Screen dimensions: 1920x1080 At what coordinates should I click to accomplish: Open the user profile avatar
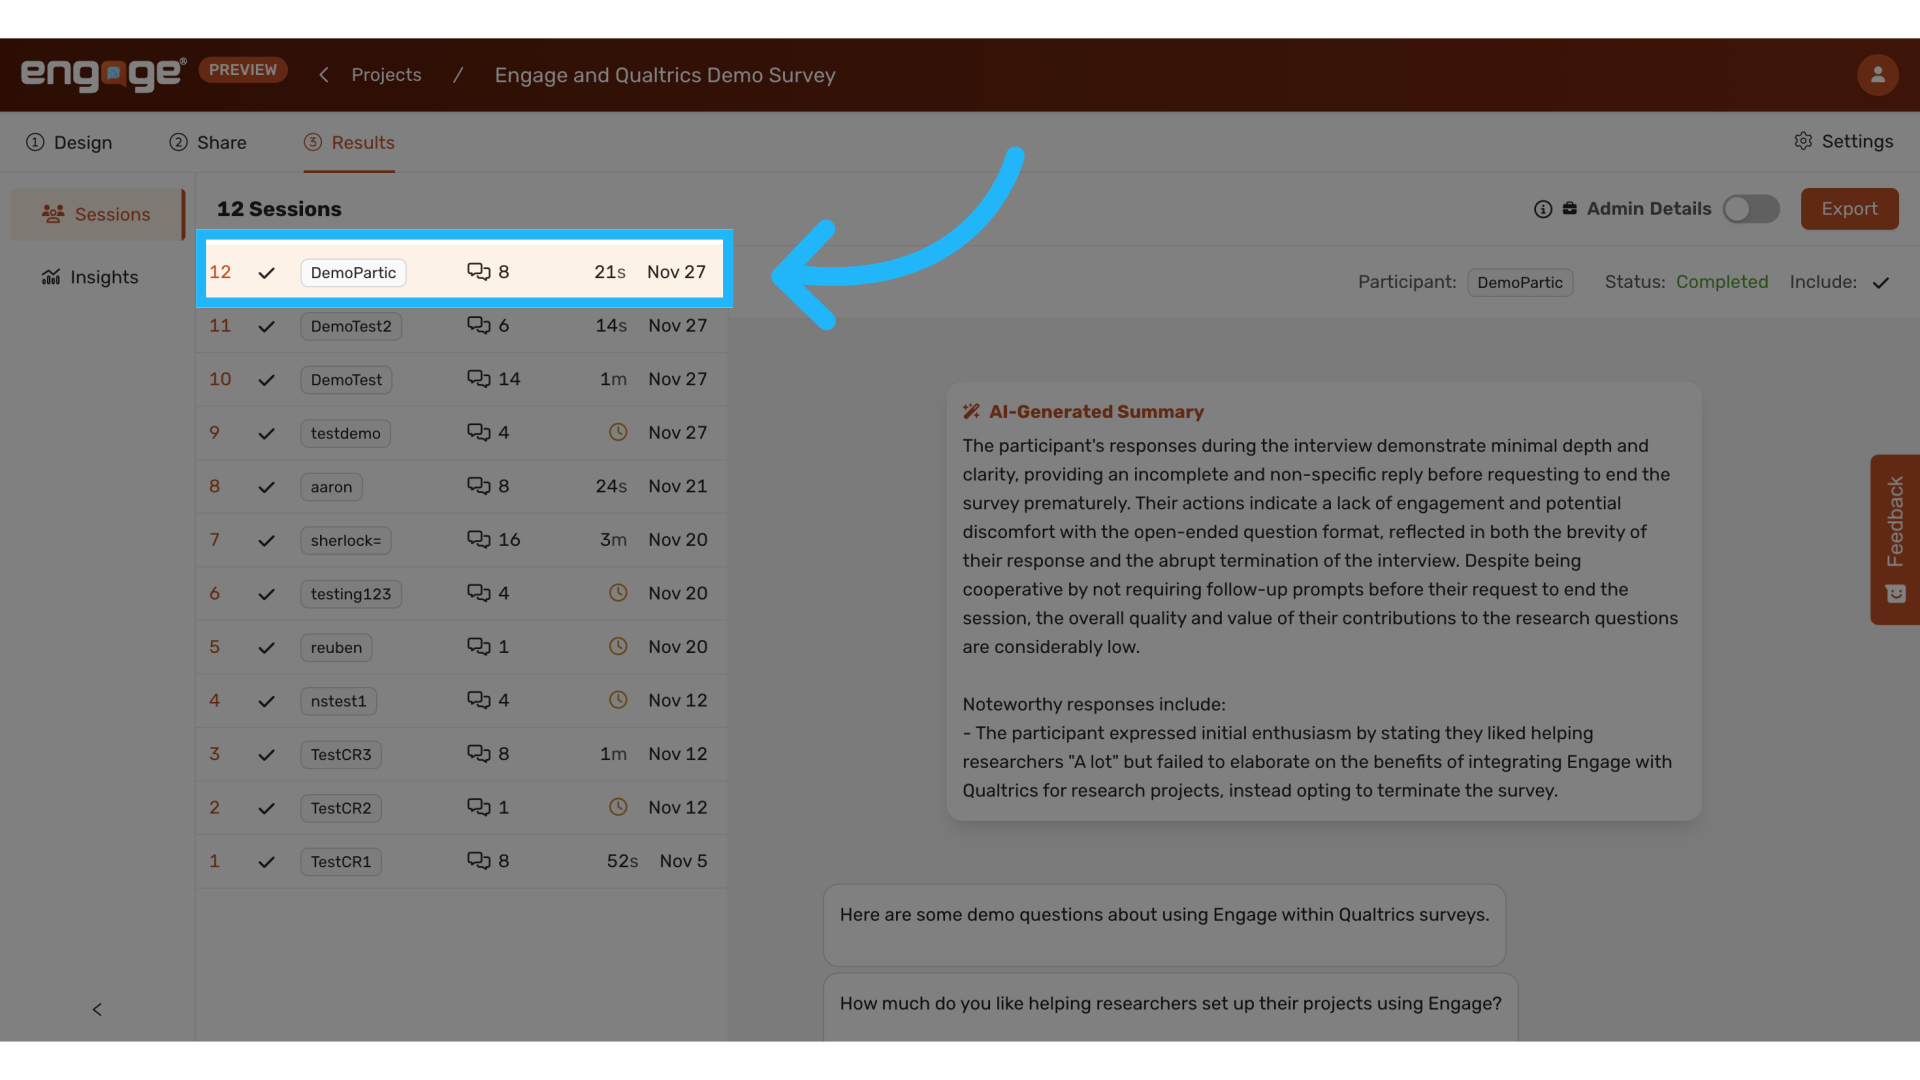[1877, 75]
